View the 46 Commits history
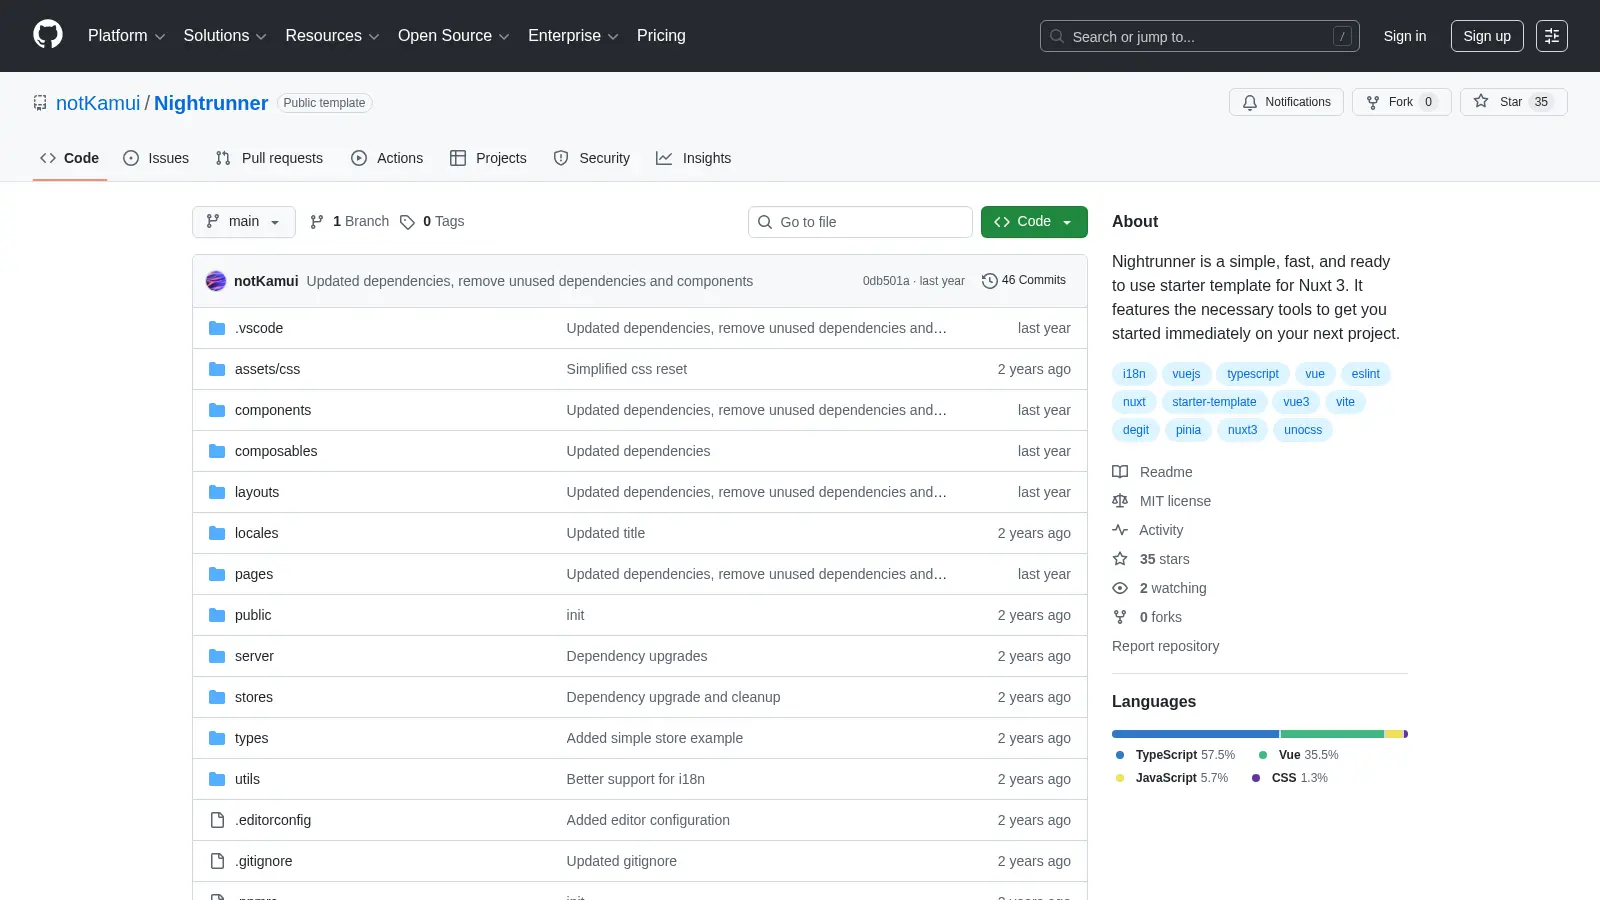The image size is (1600, 900). click(1024, 281)
